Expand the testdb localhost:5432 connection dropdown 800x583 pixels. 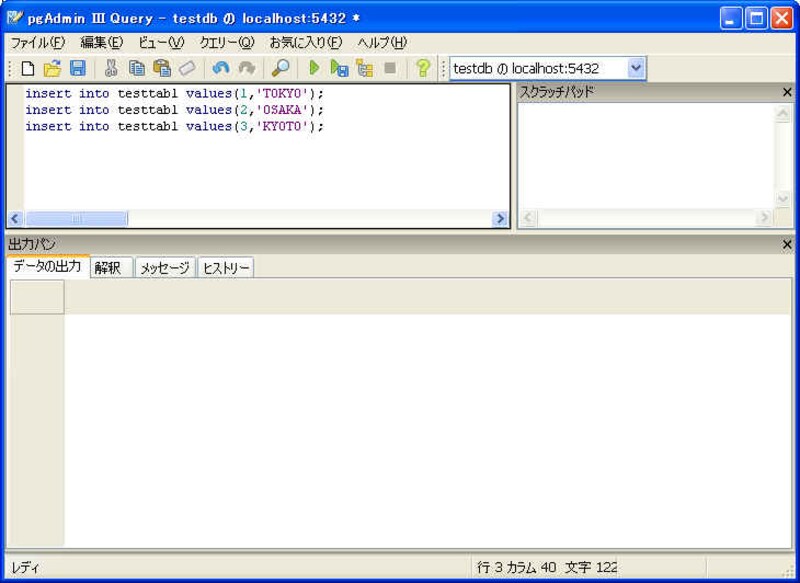pos(636,69)
